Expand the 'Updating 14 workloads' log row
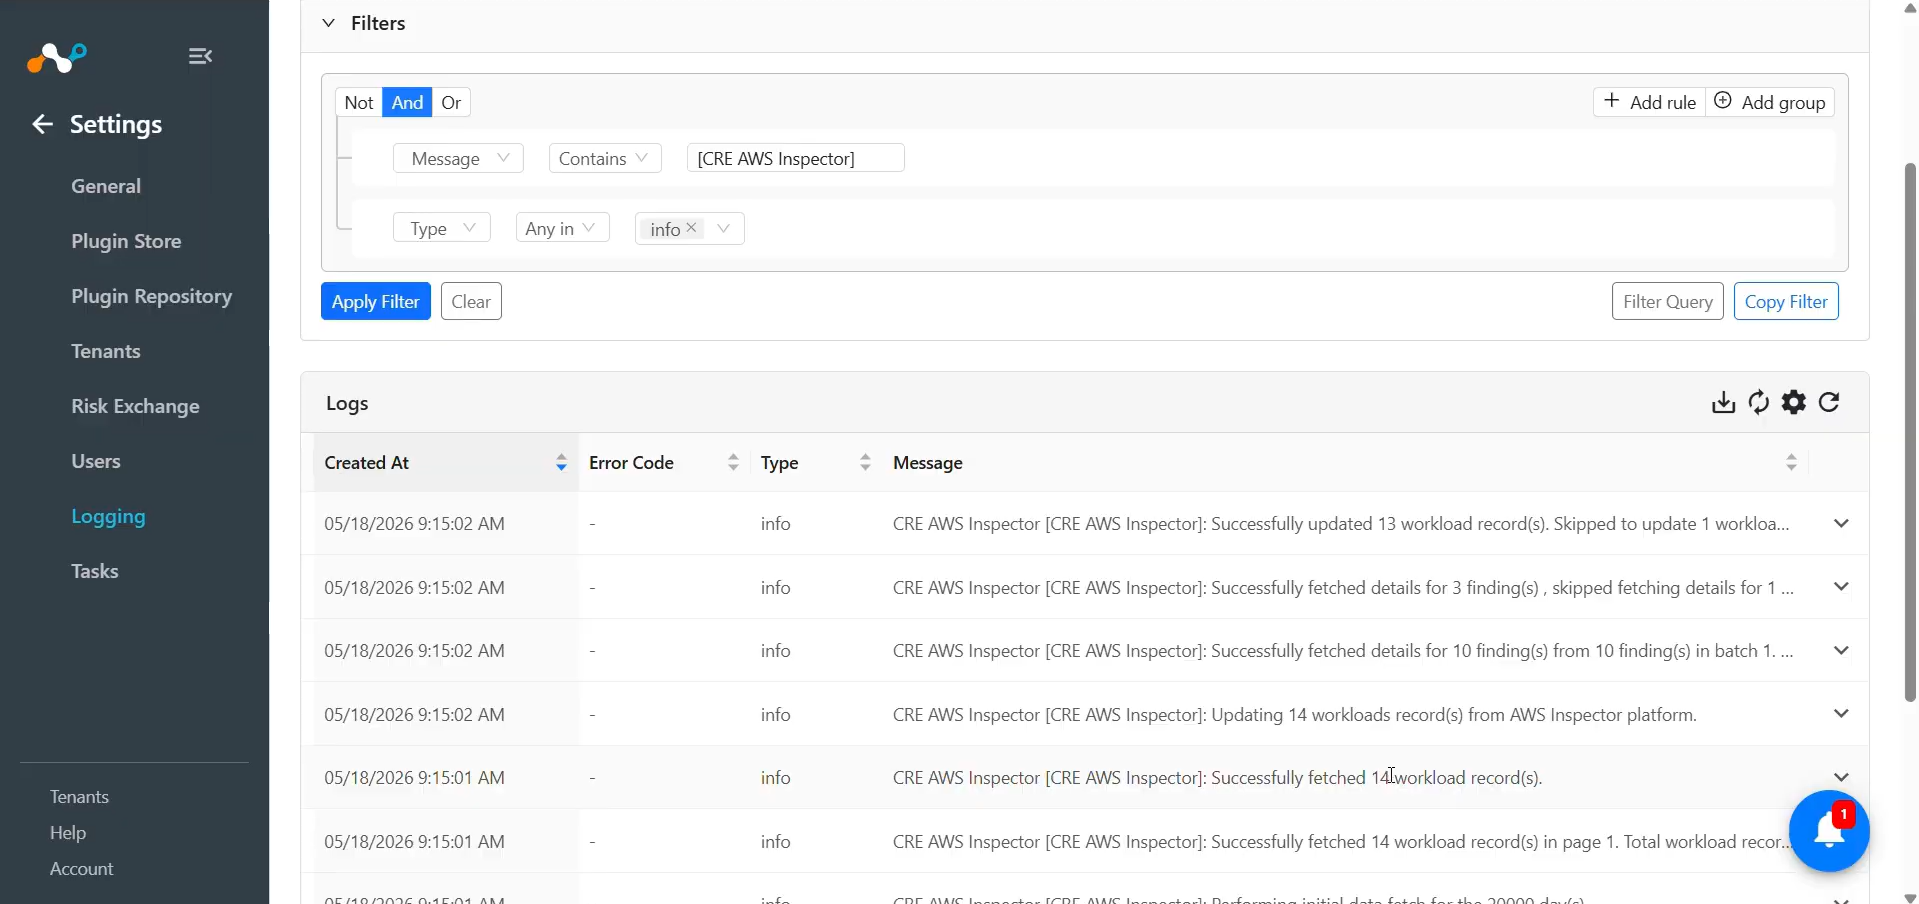The width and height of the screenshot is (1919, 904). (x=1841, y=714)
